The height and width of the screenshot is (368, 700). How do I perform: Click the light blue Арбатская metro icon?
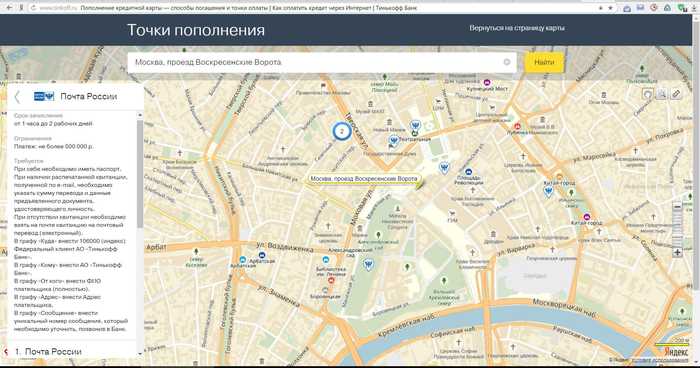tap(242, 259)
